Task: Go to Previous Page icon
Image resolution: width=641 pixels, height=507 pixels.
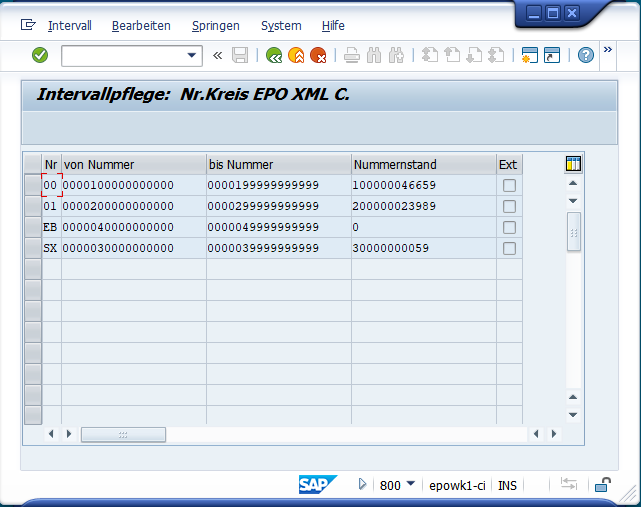Action: click(452, 55)
